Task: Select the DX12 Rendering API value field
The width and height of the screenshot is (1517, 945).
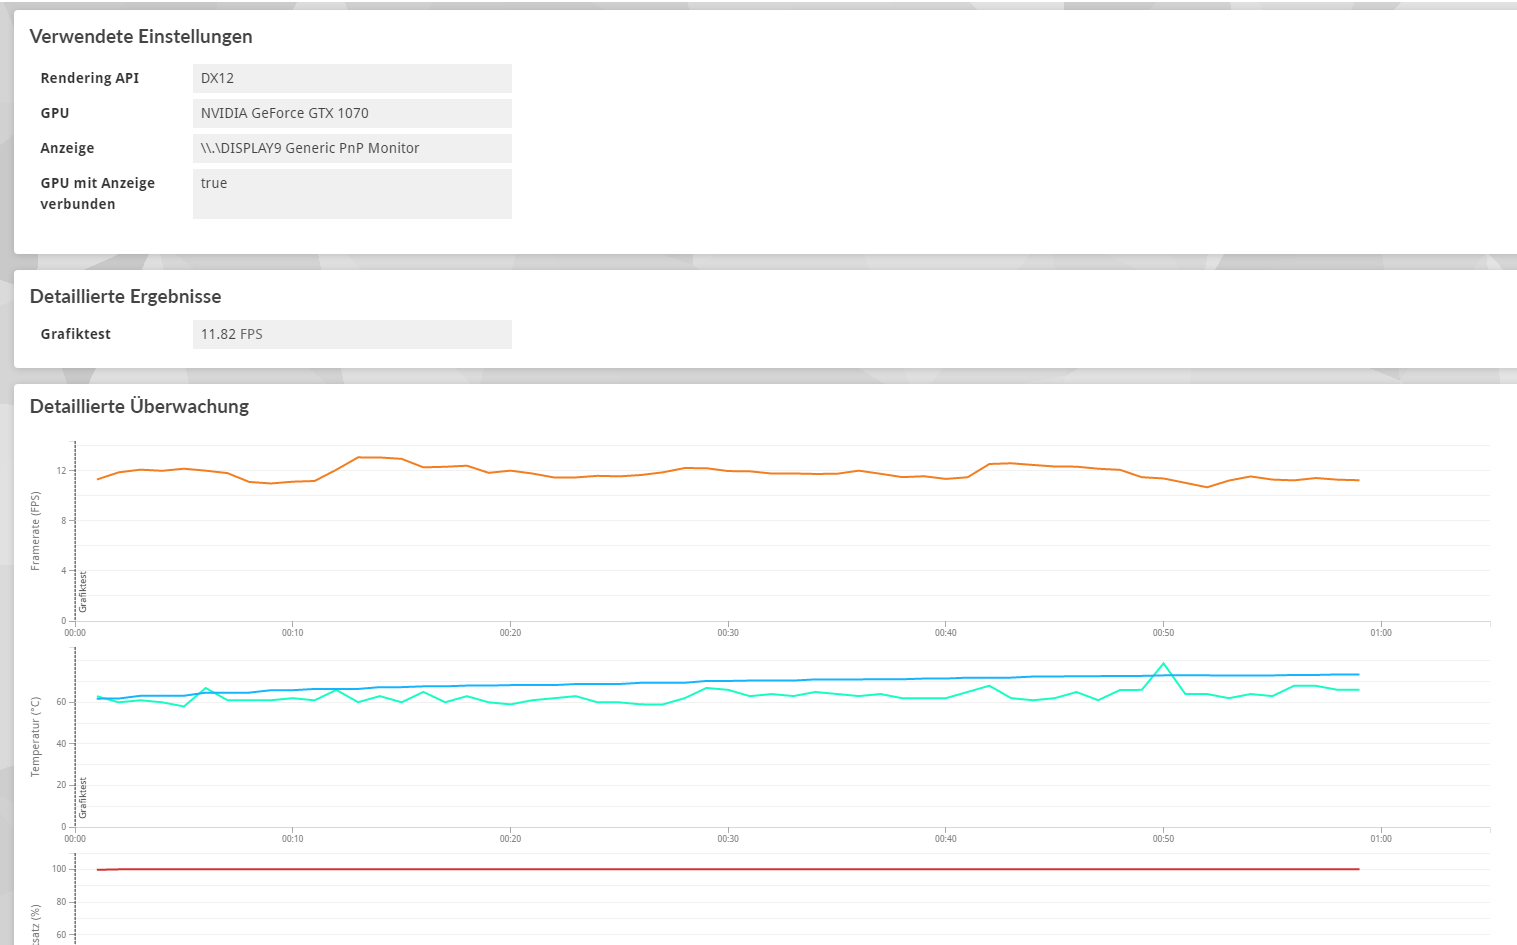Action: pos(352,78)
